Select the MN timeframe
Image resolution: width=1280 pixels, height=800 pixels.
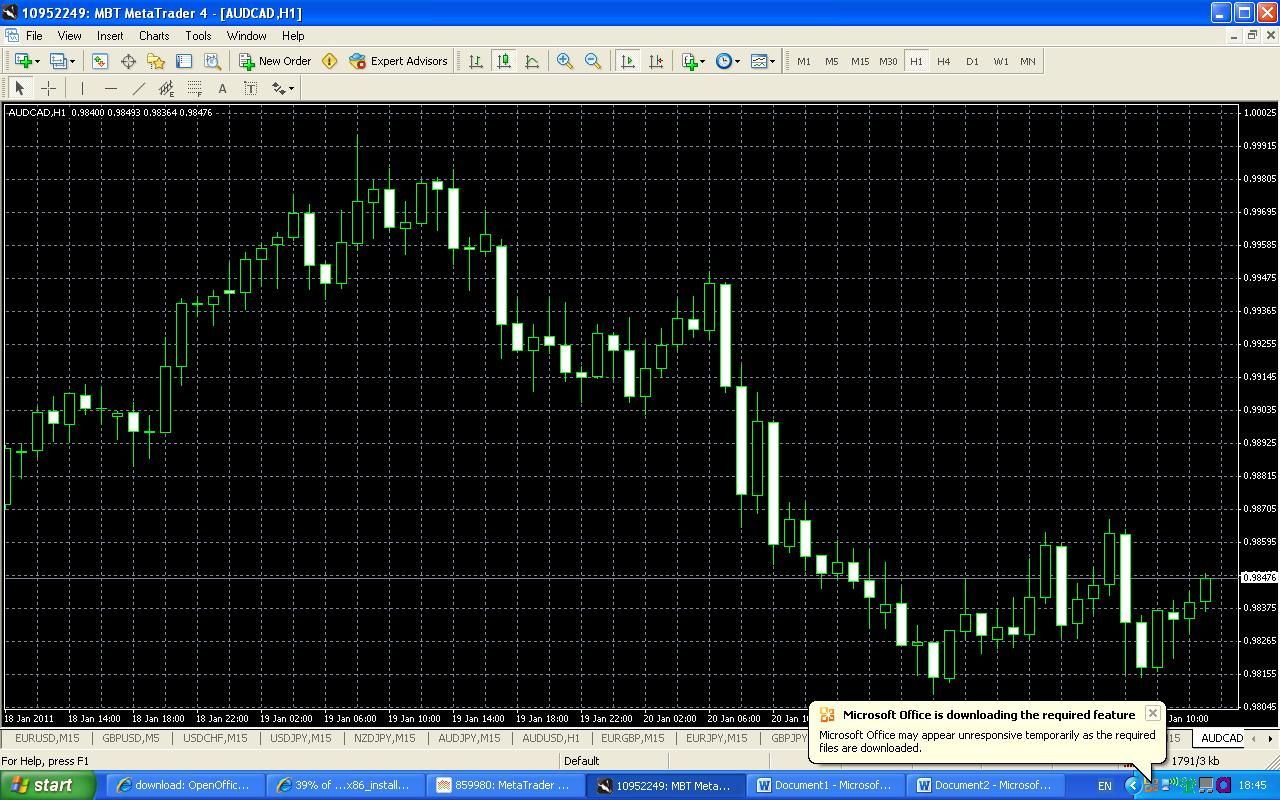(1028, 61)
